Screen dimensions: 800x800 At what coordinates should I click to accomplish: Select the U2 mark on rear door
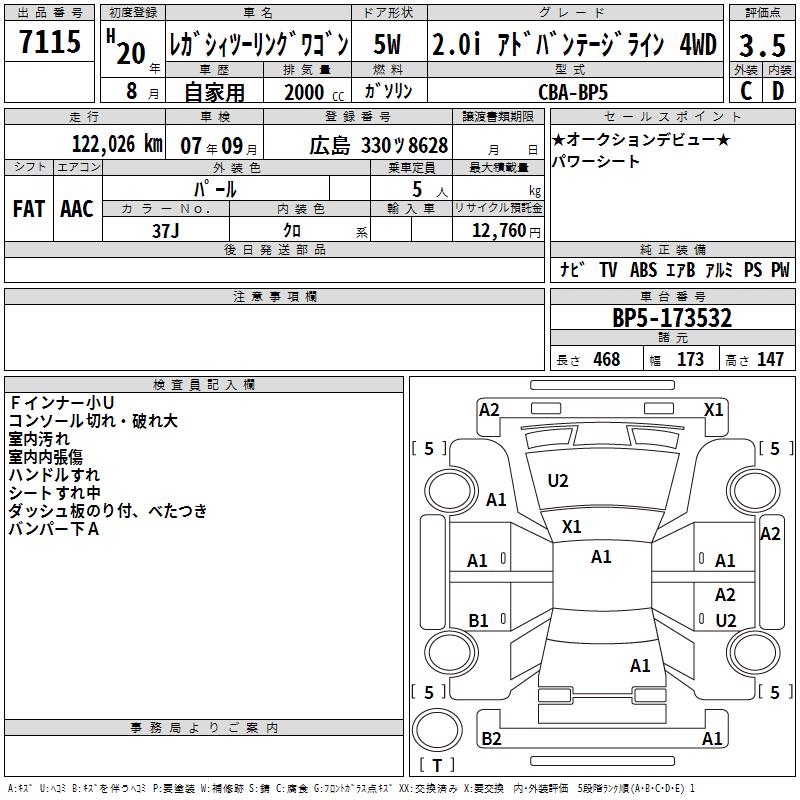point(726,620)
